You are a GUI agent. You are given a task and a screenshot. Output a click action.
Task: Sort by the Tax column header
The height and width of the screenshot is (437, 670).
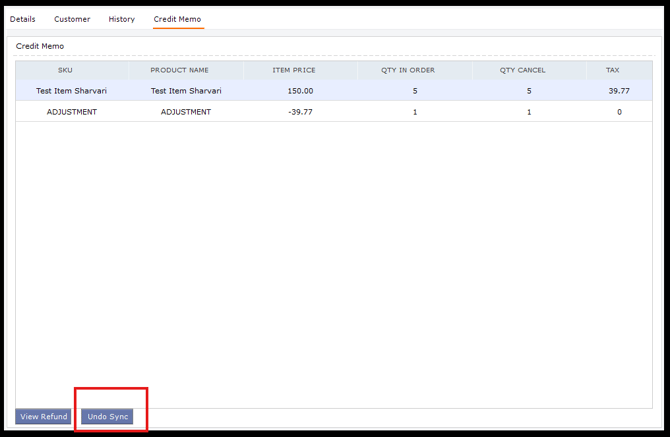[x=612, y=70]
